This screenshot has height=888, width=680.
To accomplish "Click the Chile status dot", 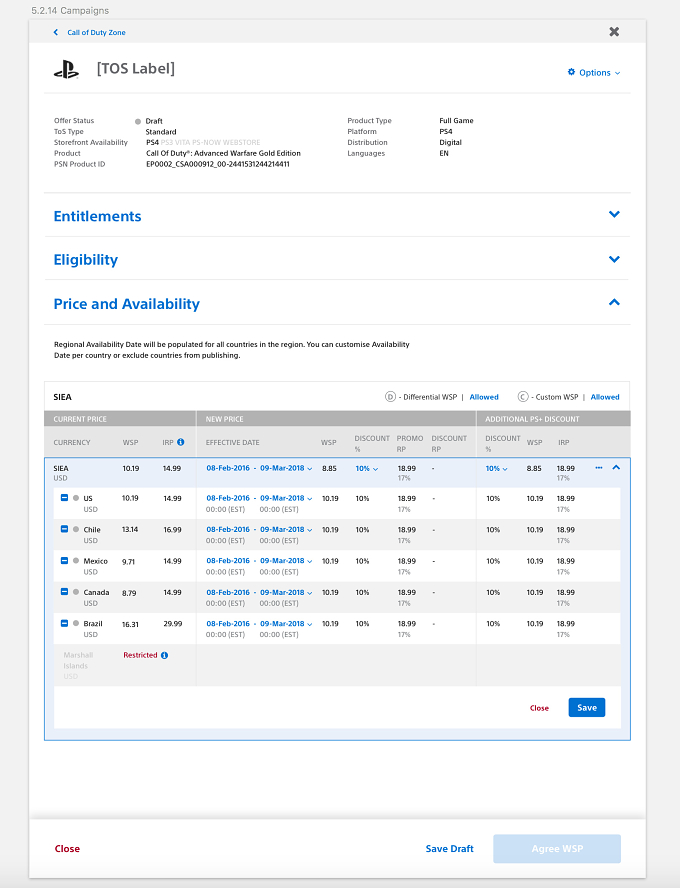I will point(76,529).
